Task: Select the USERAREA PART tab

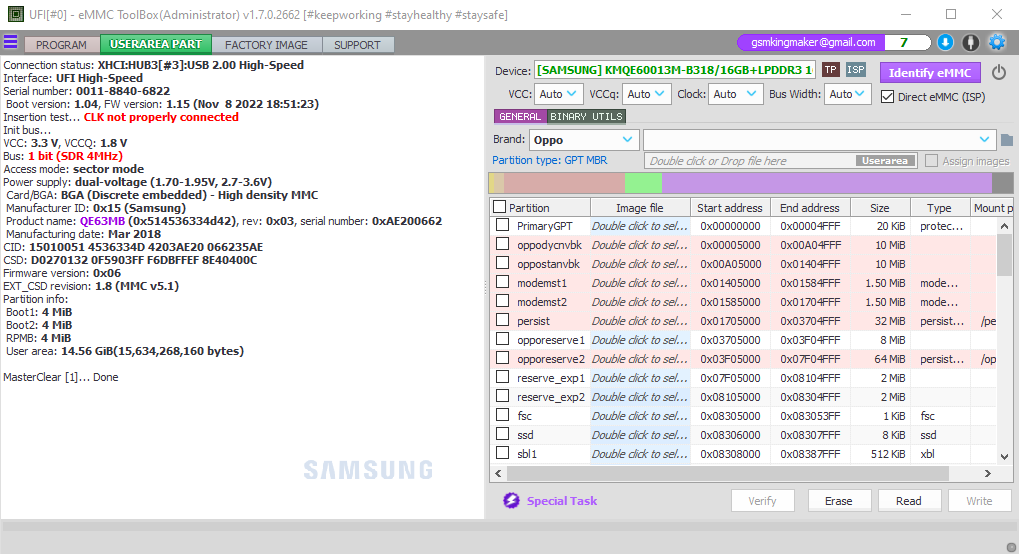Action: pos(156,44)
